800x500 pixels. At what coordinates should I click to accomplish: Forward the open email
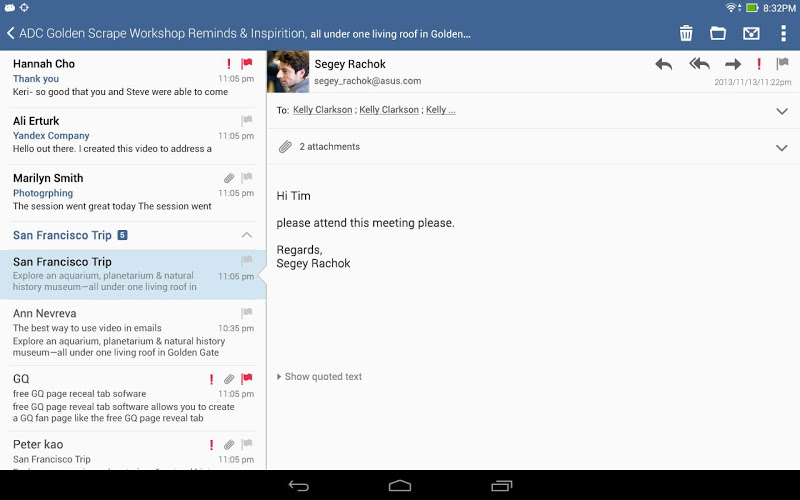733,64
